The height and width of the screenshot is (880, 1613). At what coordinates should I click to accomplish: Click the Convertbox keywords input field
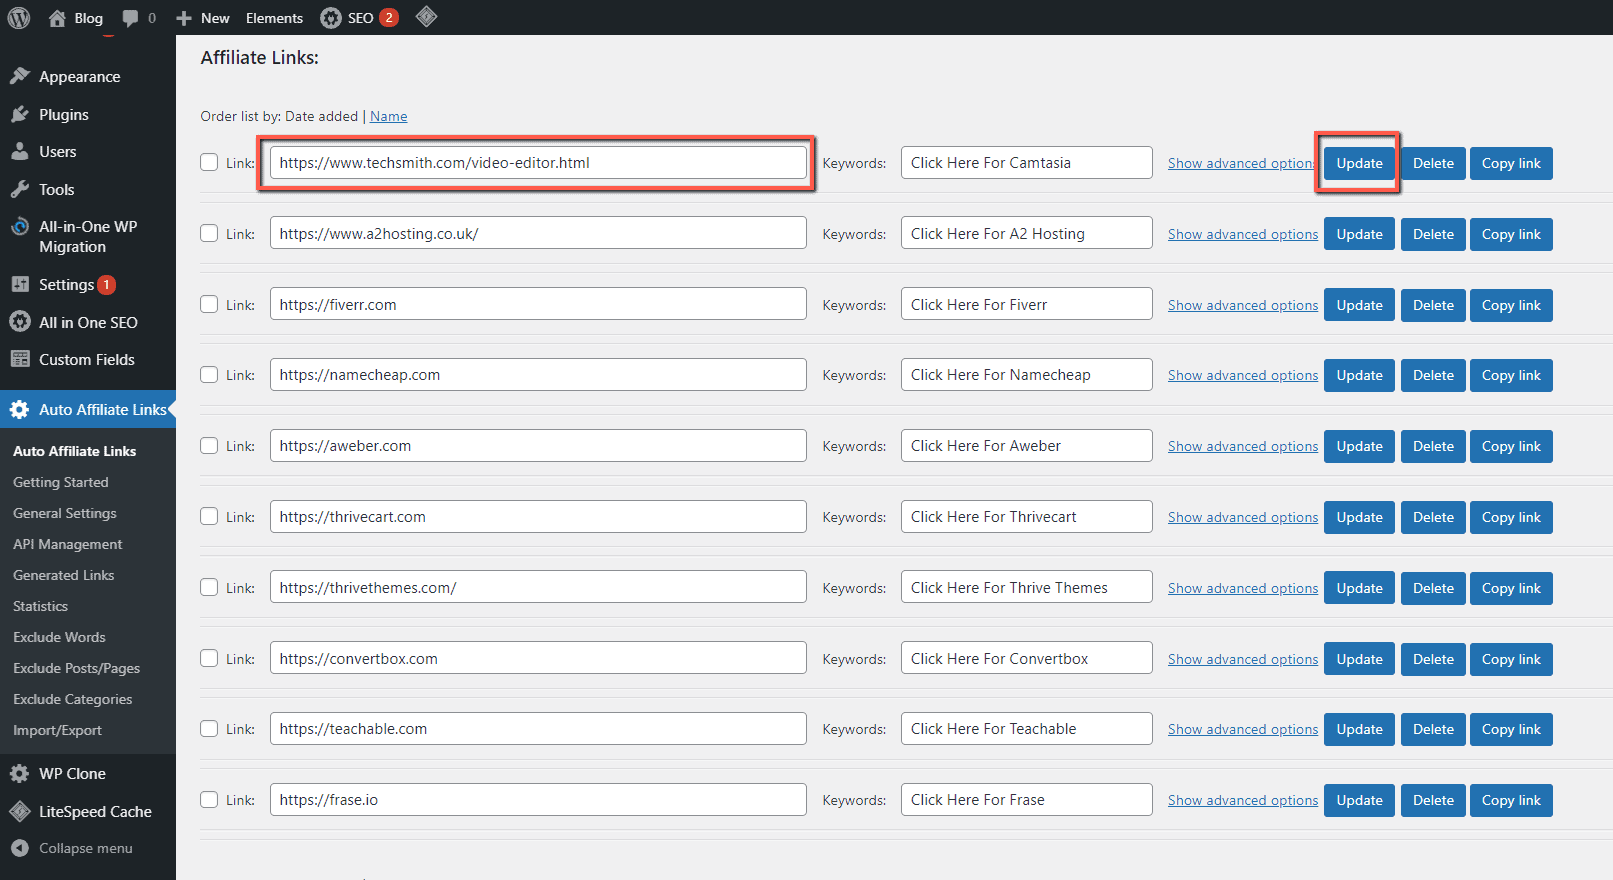coord(1026,658)
